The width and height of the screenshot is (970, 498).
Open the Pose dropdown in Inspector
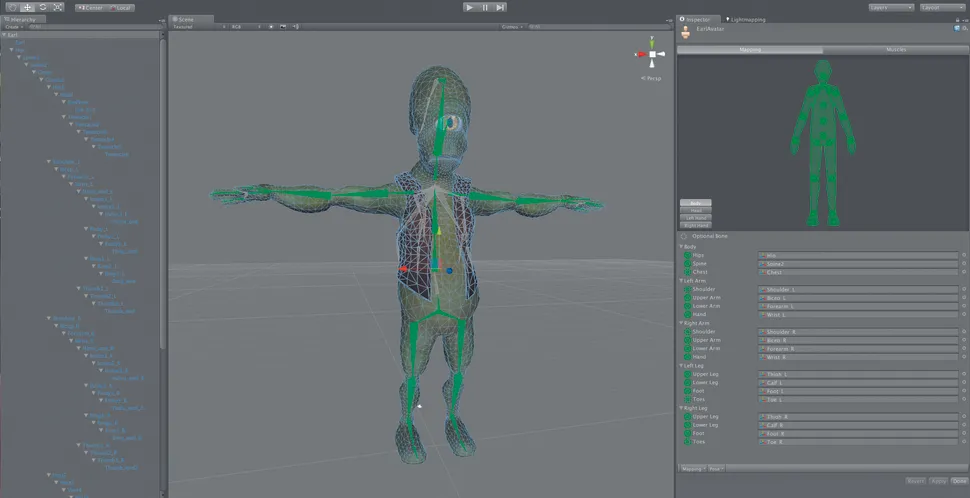pos(717,467)
